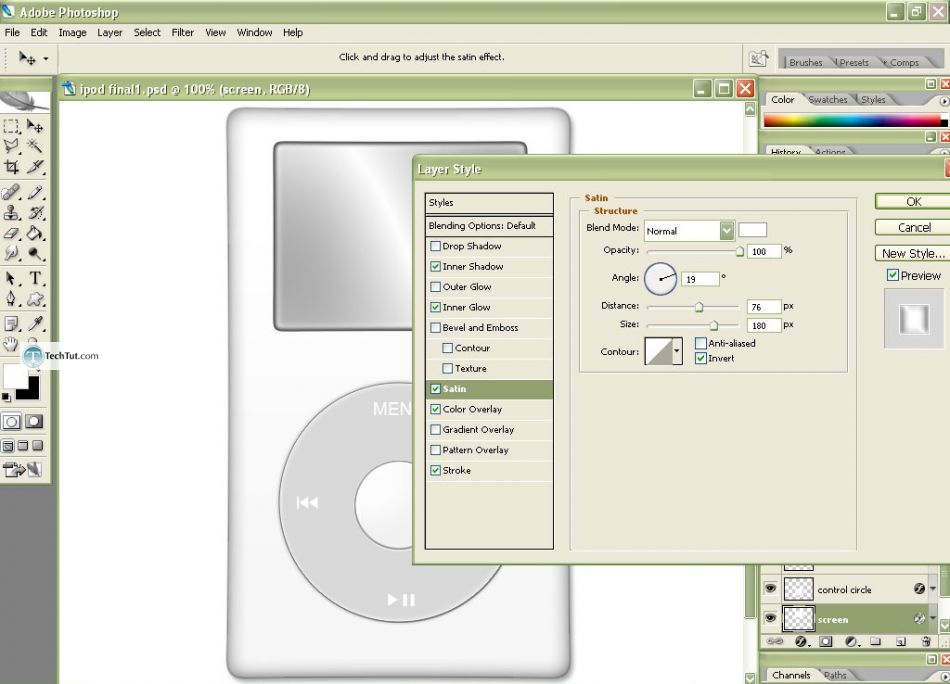Open the Contour picker arrow
The image size is (950, 684).
(x=677, y=351)
